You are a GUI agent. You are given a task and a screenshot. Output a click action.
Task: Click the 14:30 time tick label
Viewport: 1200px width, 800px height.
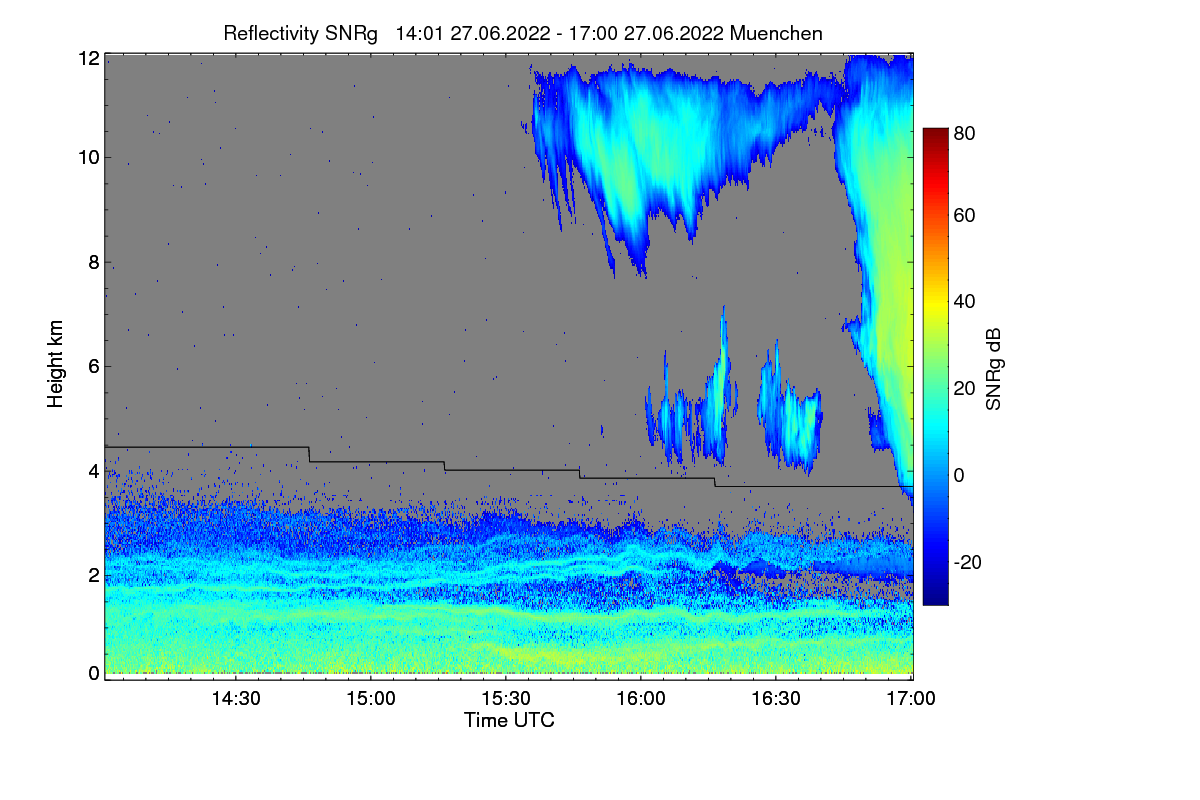point(235,699)
